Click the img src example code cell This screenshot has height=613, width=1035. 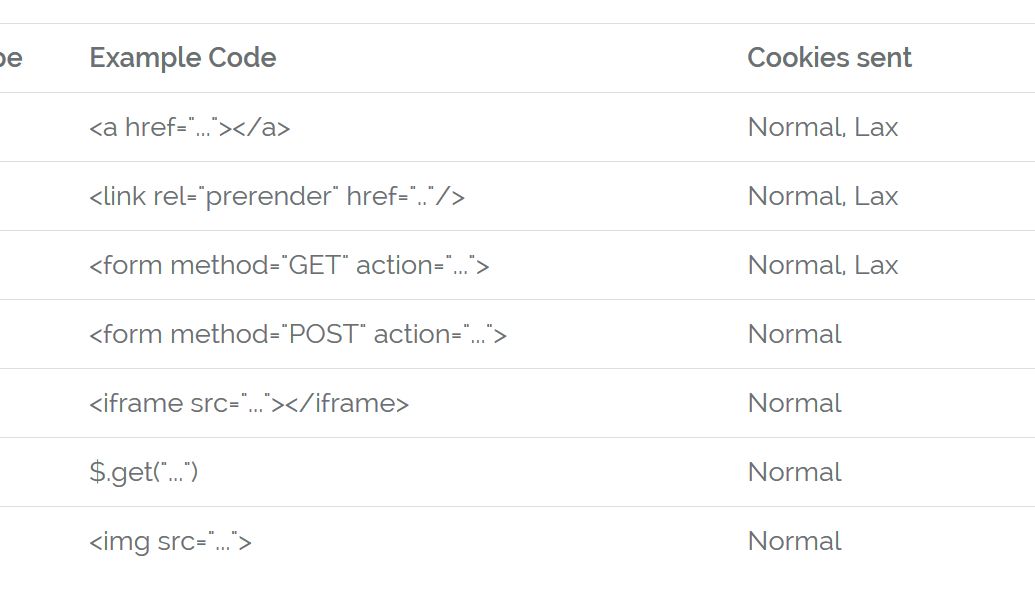click(x=170, y=542)
